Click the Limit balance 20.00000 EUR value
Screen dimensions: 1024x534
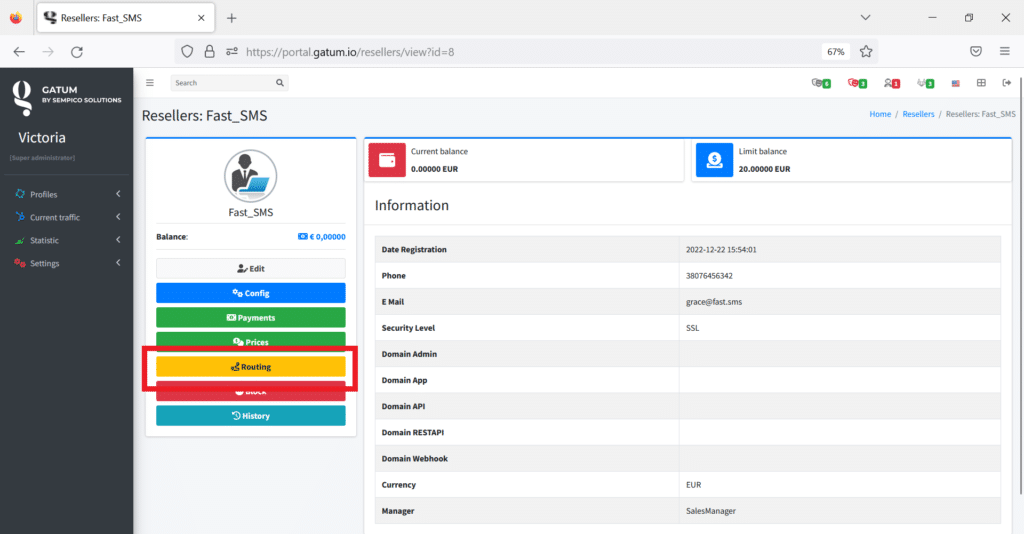[x=764, y=169]
